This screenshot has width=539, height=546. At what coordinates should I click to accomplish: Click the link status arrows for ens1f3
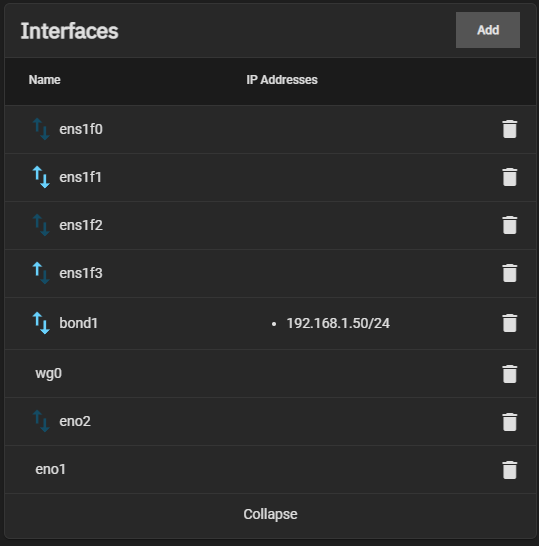pos(41,273)
